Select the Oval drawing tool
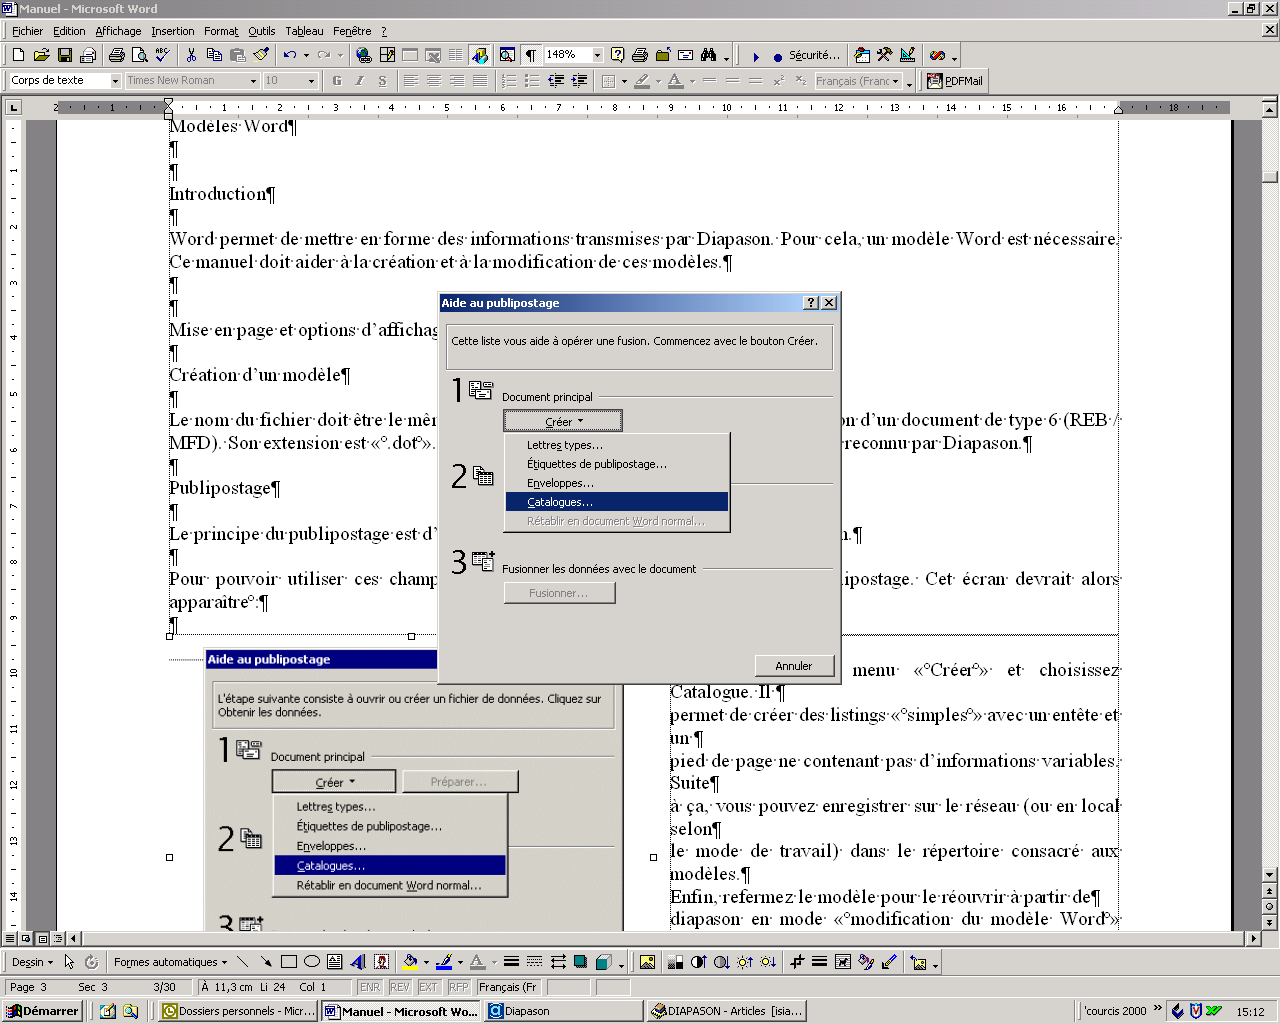 pos(310,961)
